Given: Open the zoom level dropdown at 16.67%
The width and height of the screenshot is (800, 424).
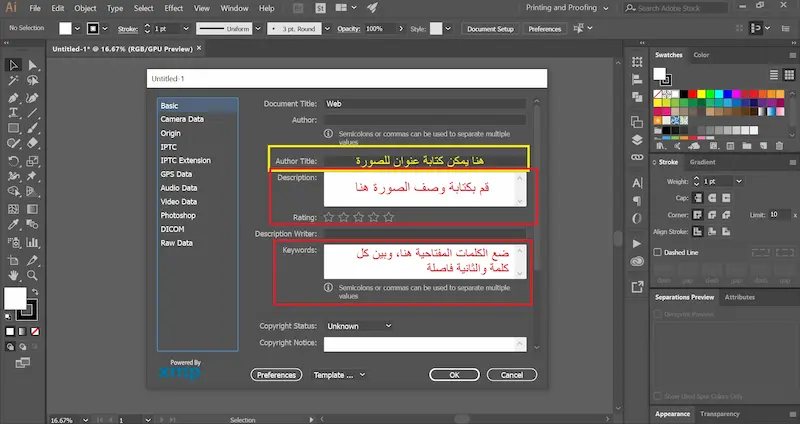Looking at the screenshot, I should 85,420.
